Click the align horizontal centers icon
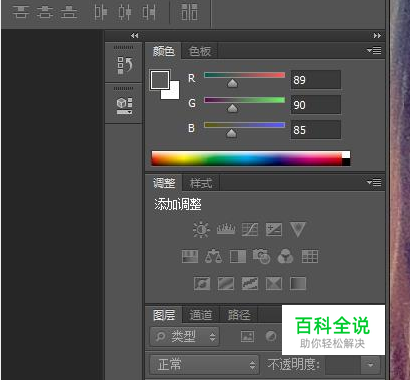This screenshot has height=380, width=410. [x=125, y=12]
